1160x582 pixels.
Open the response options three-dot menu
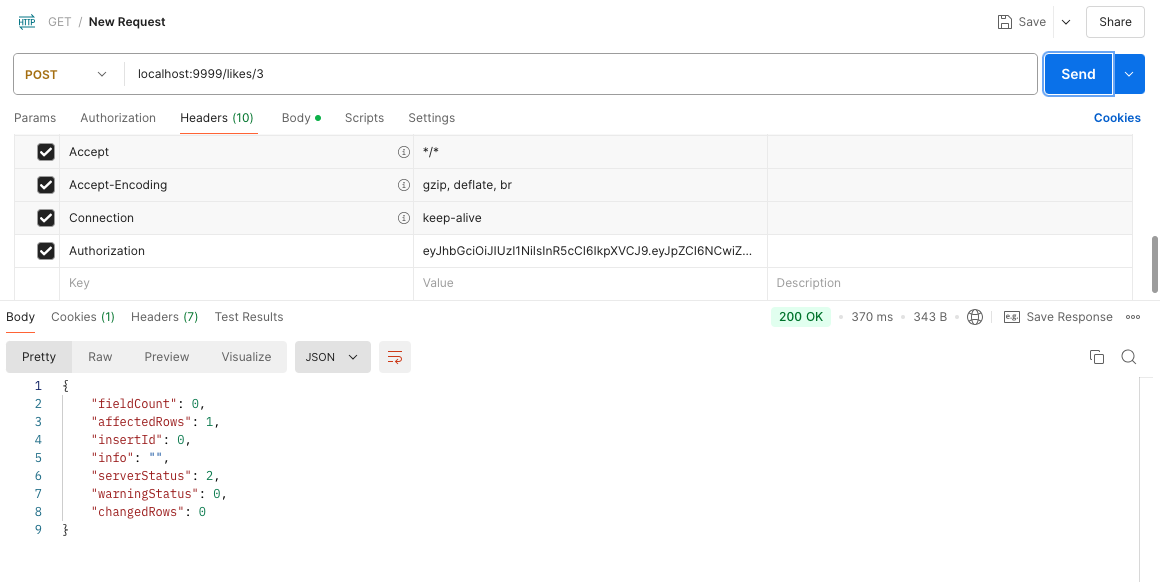1133,317
